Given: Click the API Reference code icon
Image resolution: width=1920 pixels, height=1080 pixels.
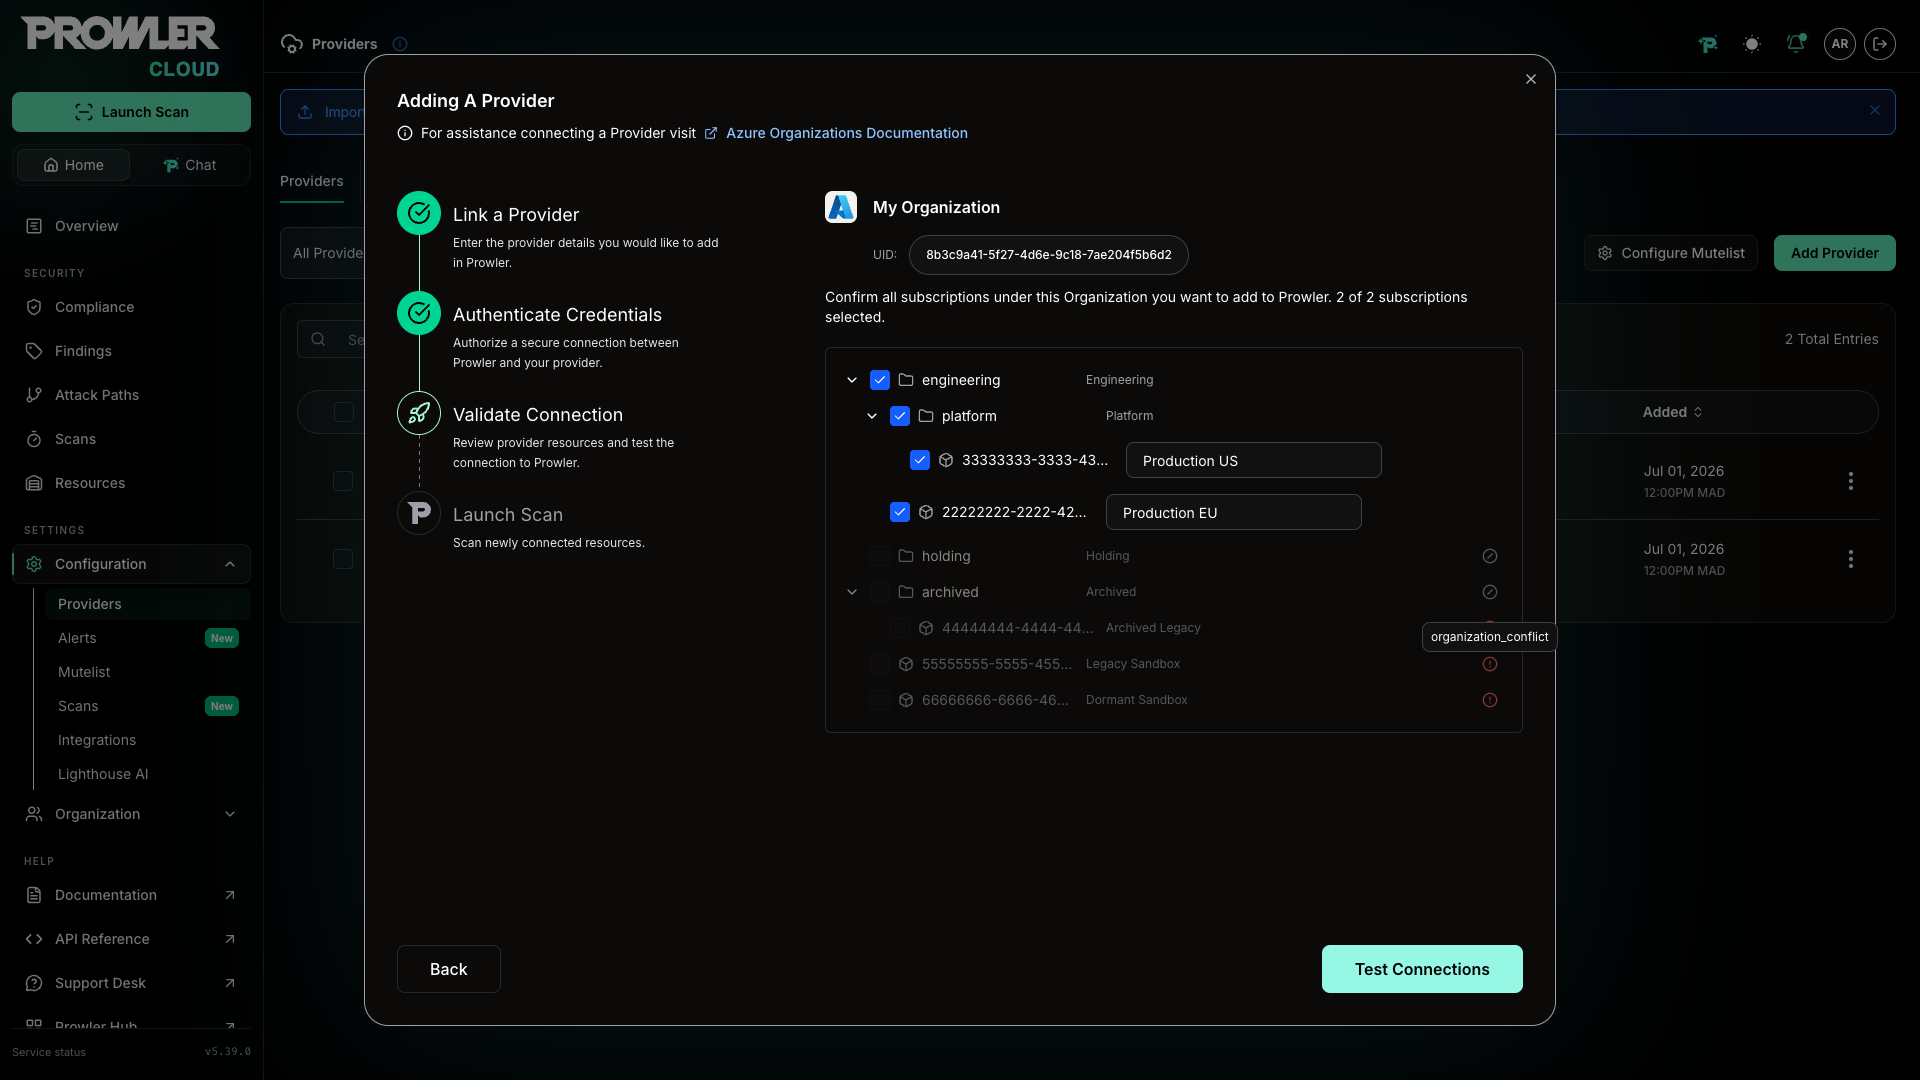Looking at the screenshot, I should (34, 939).
